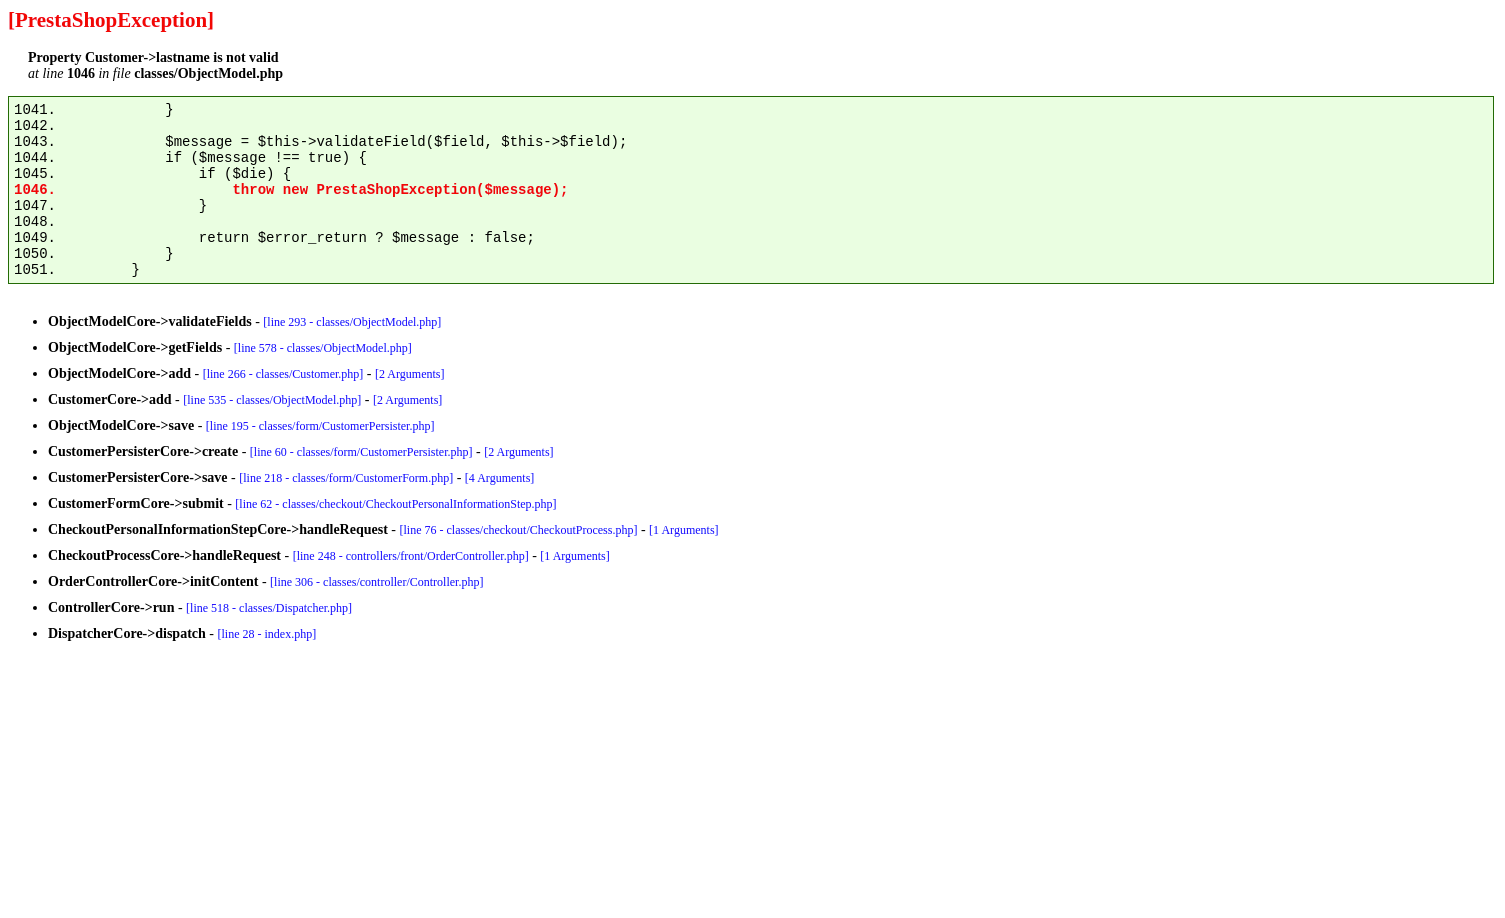Image resolution: width=1505 pixels, height=918 pixels.
Task: Open line 293 of ObjectModel.php link
Action: point(351,321)
